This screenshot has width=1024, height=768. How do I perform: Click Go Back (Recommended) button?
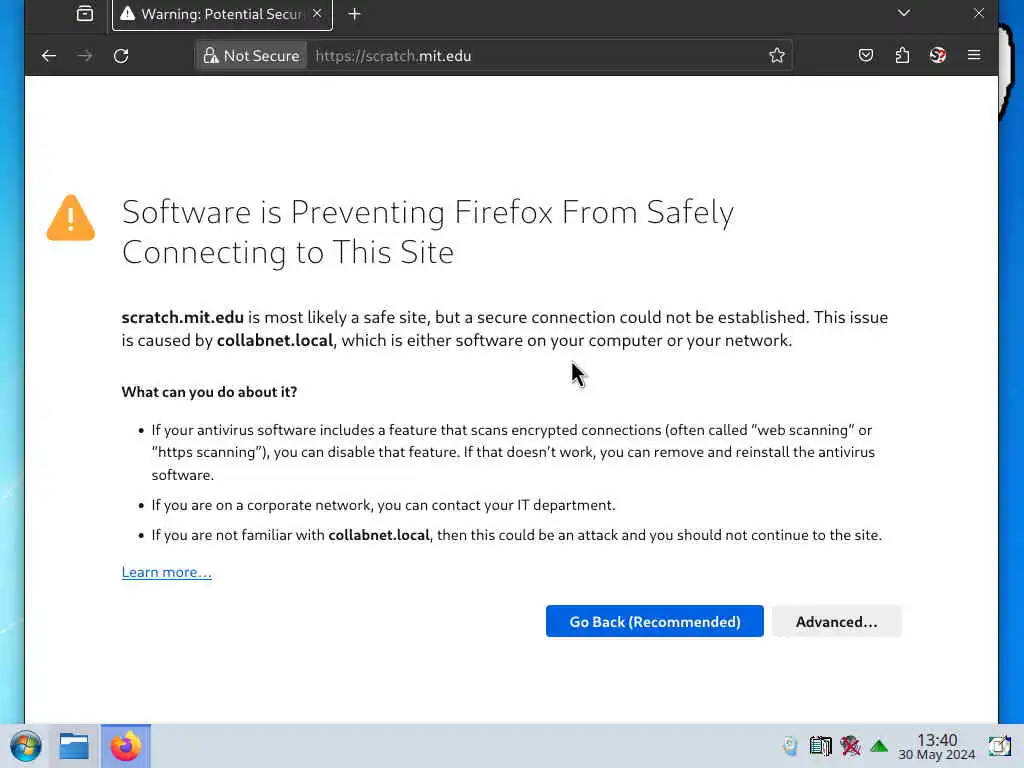[x=654, y=621]
